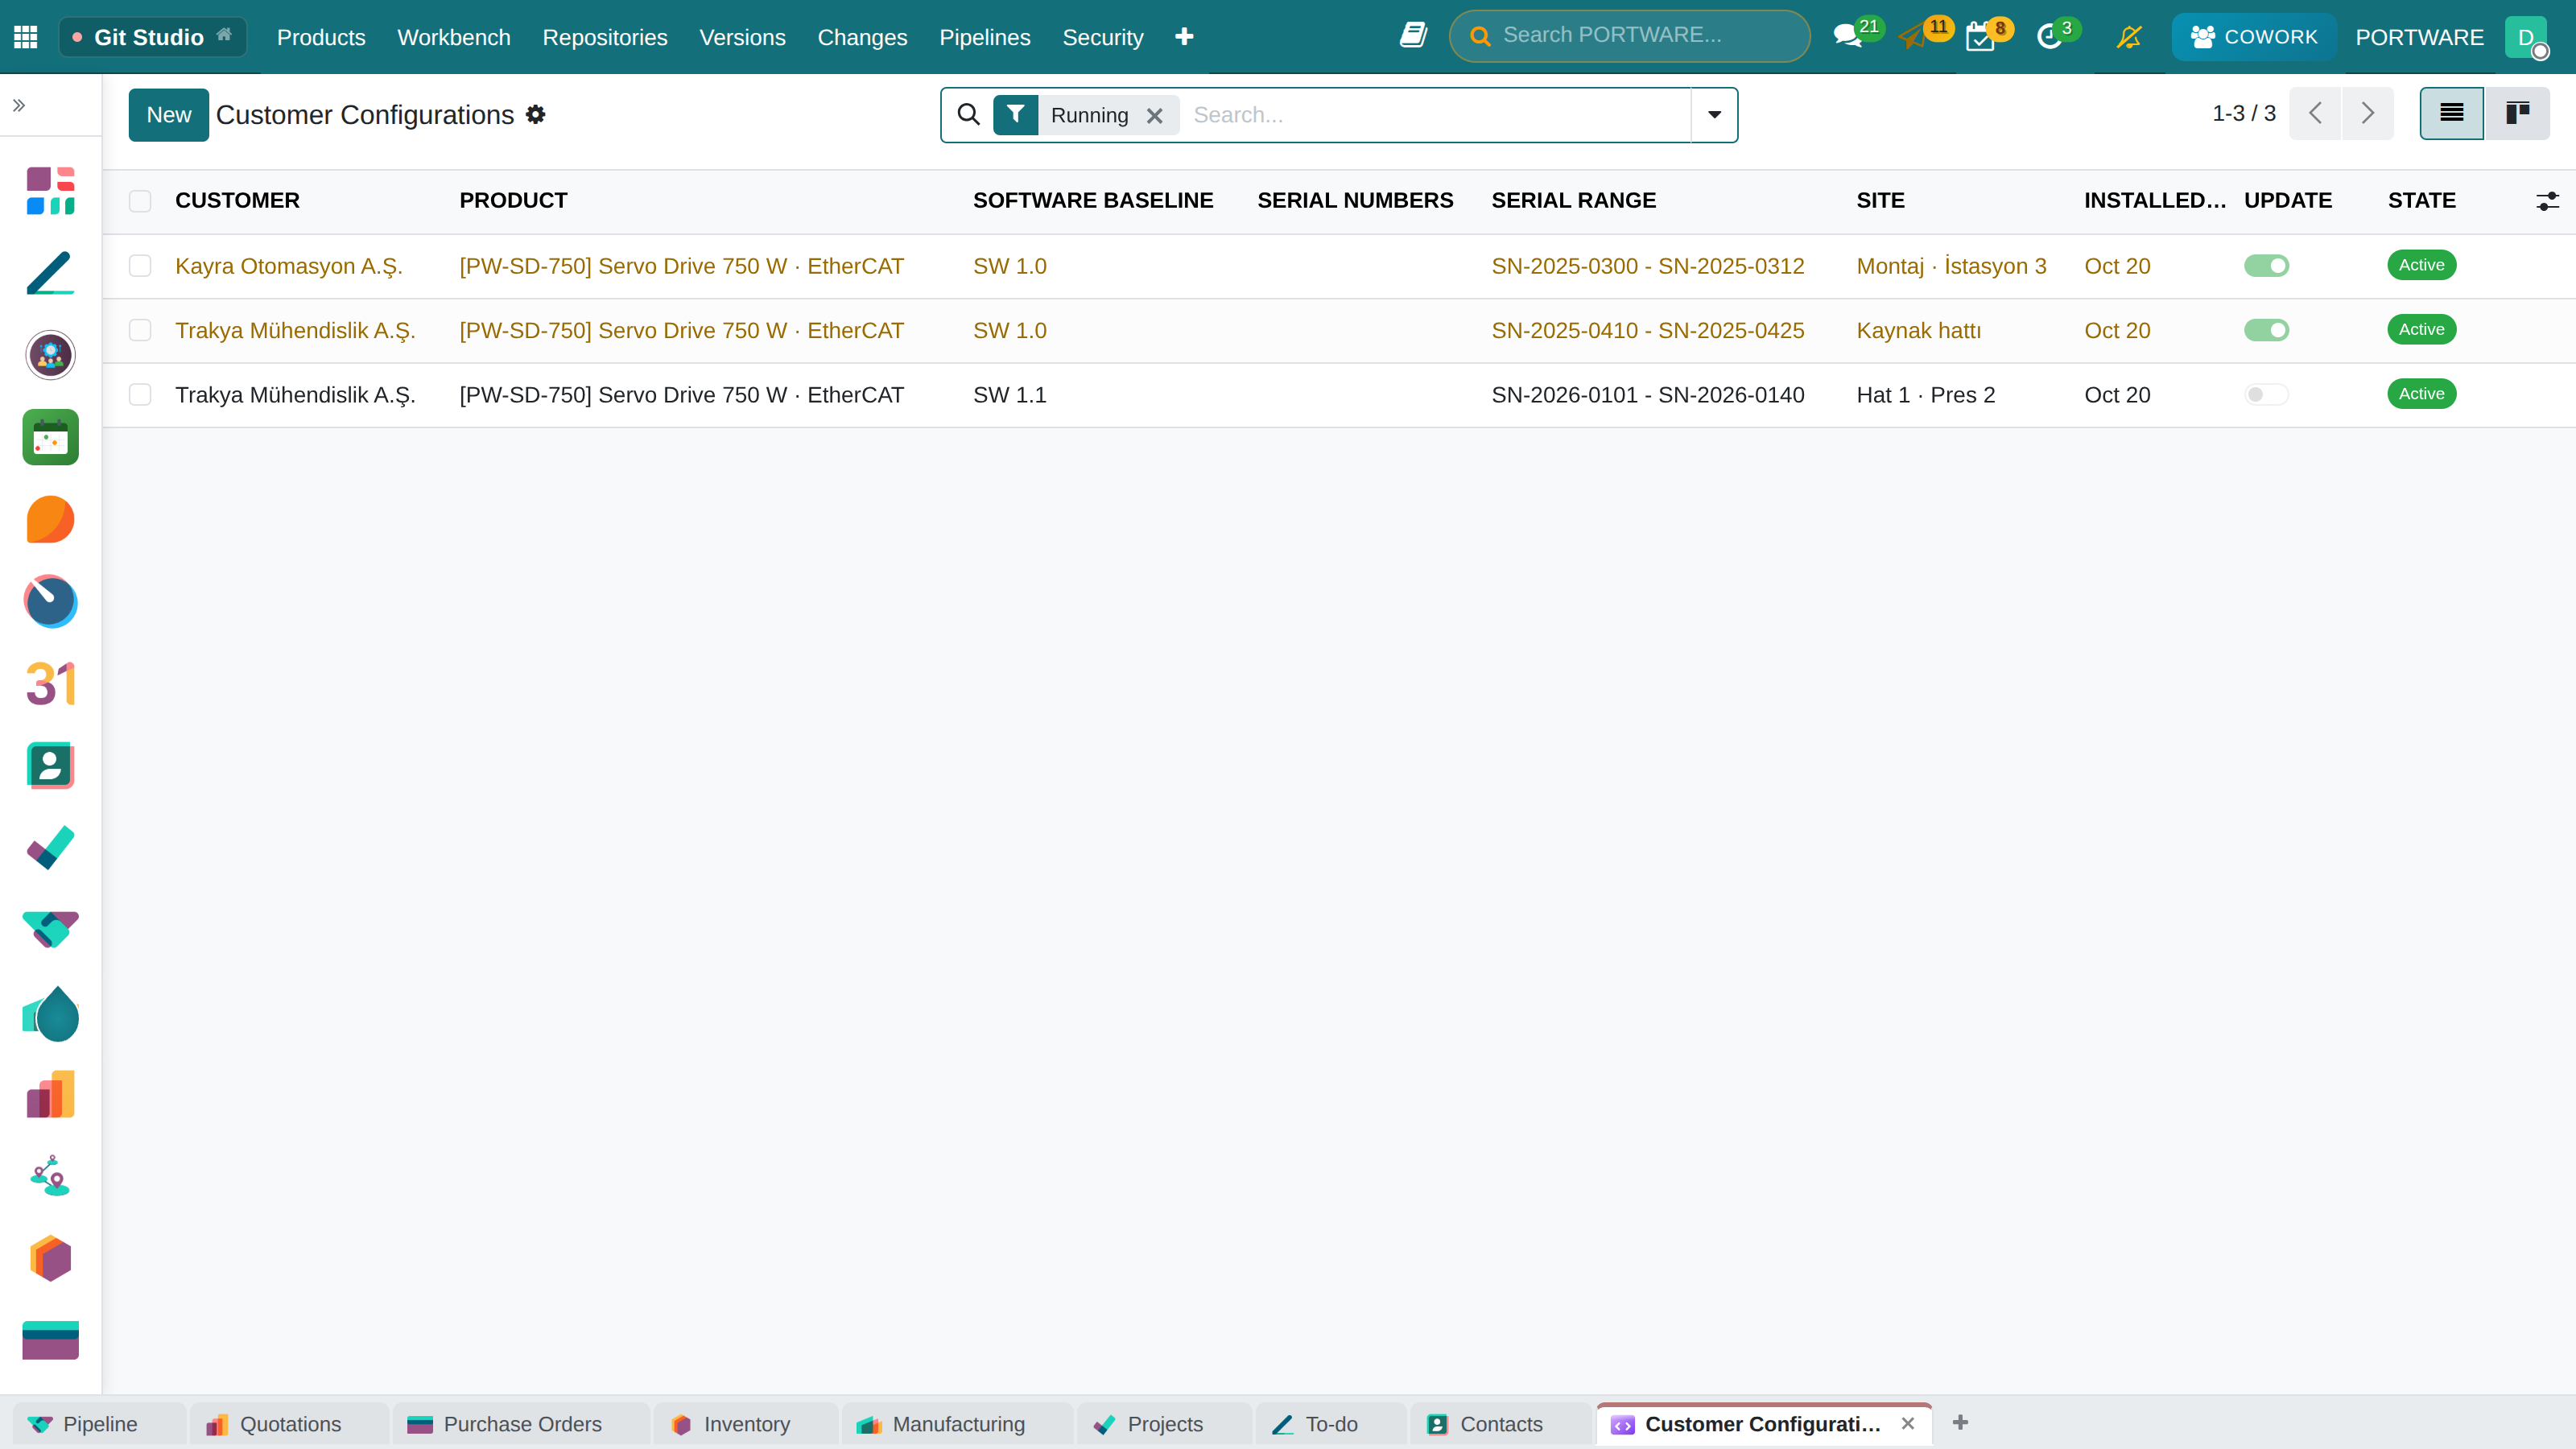
Task: Toggle update switch for Kaynak hattı row
Action: coord(2266,330)
